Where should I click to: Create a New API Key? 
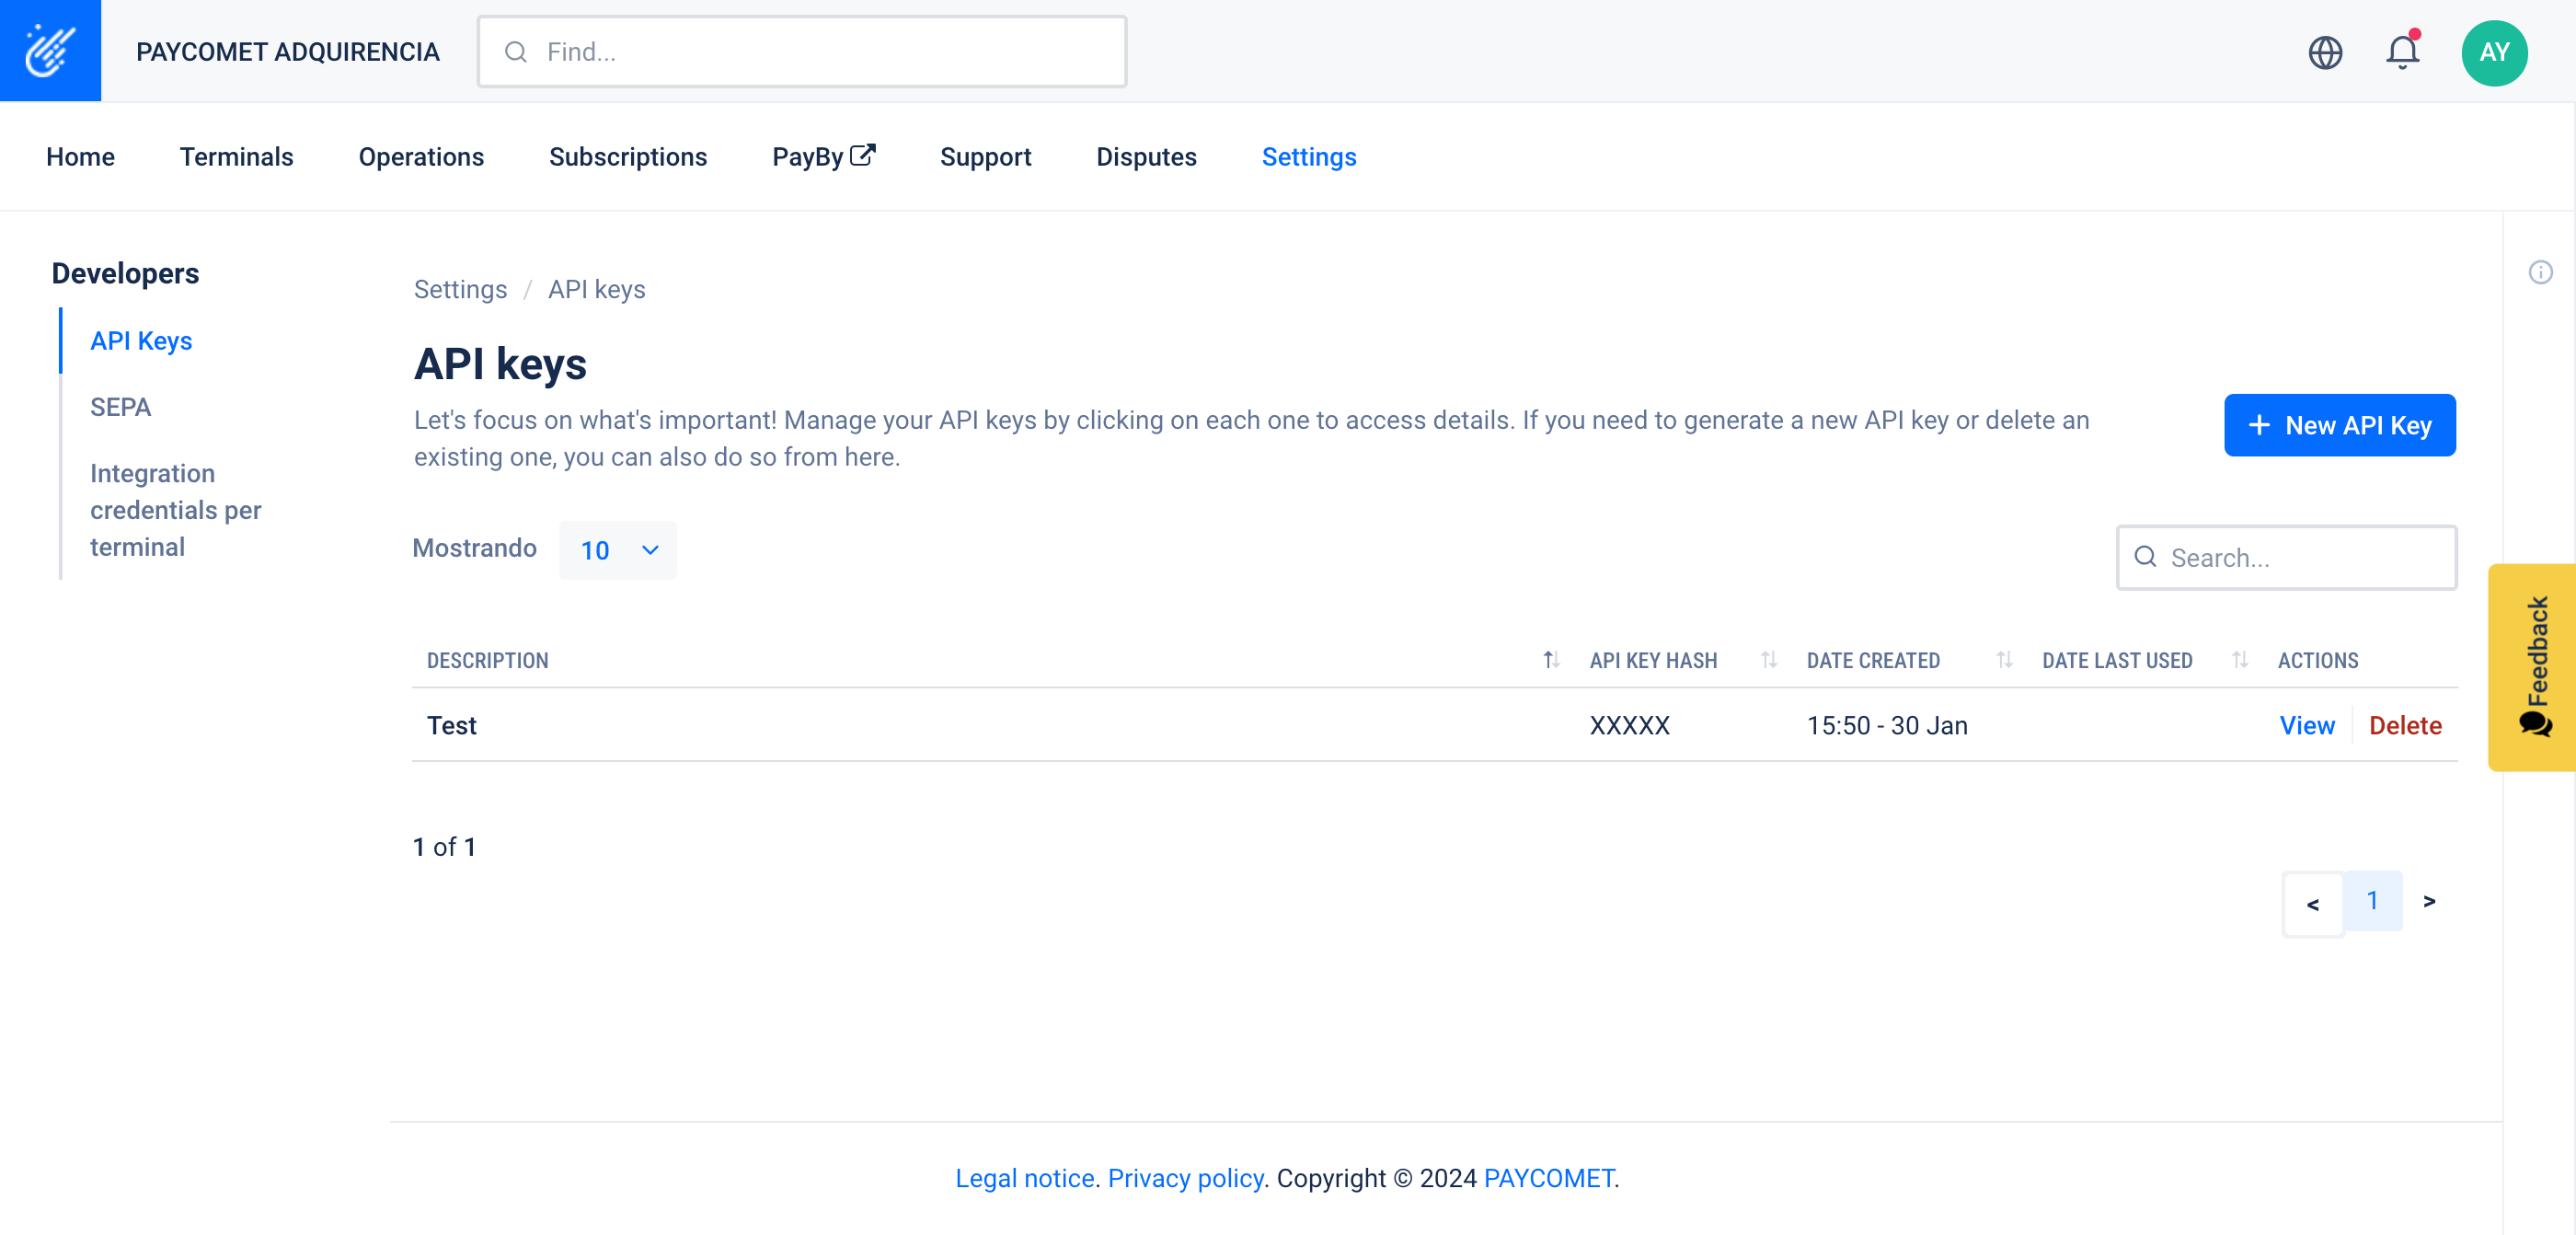point(2339,425)
